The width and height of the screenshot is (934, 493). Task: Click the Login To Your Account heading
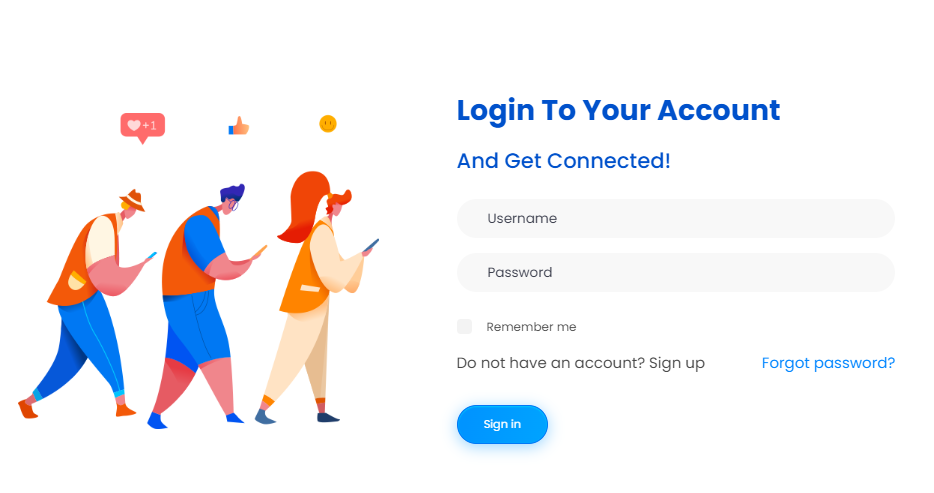618,111
